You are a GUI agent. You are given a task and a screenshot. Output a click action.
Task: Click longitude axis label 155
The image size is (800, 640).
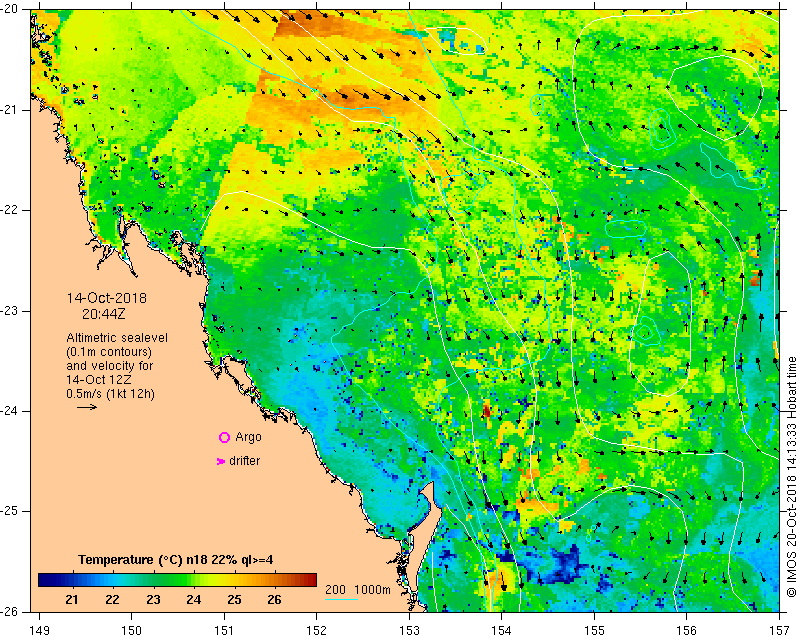coord(594,630)
